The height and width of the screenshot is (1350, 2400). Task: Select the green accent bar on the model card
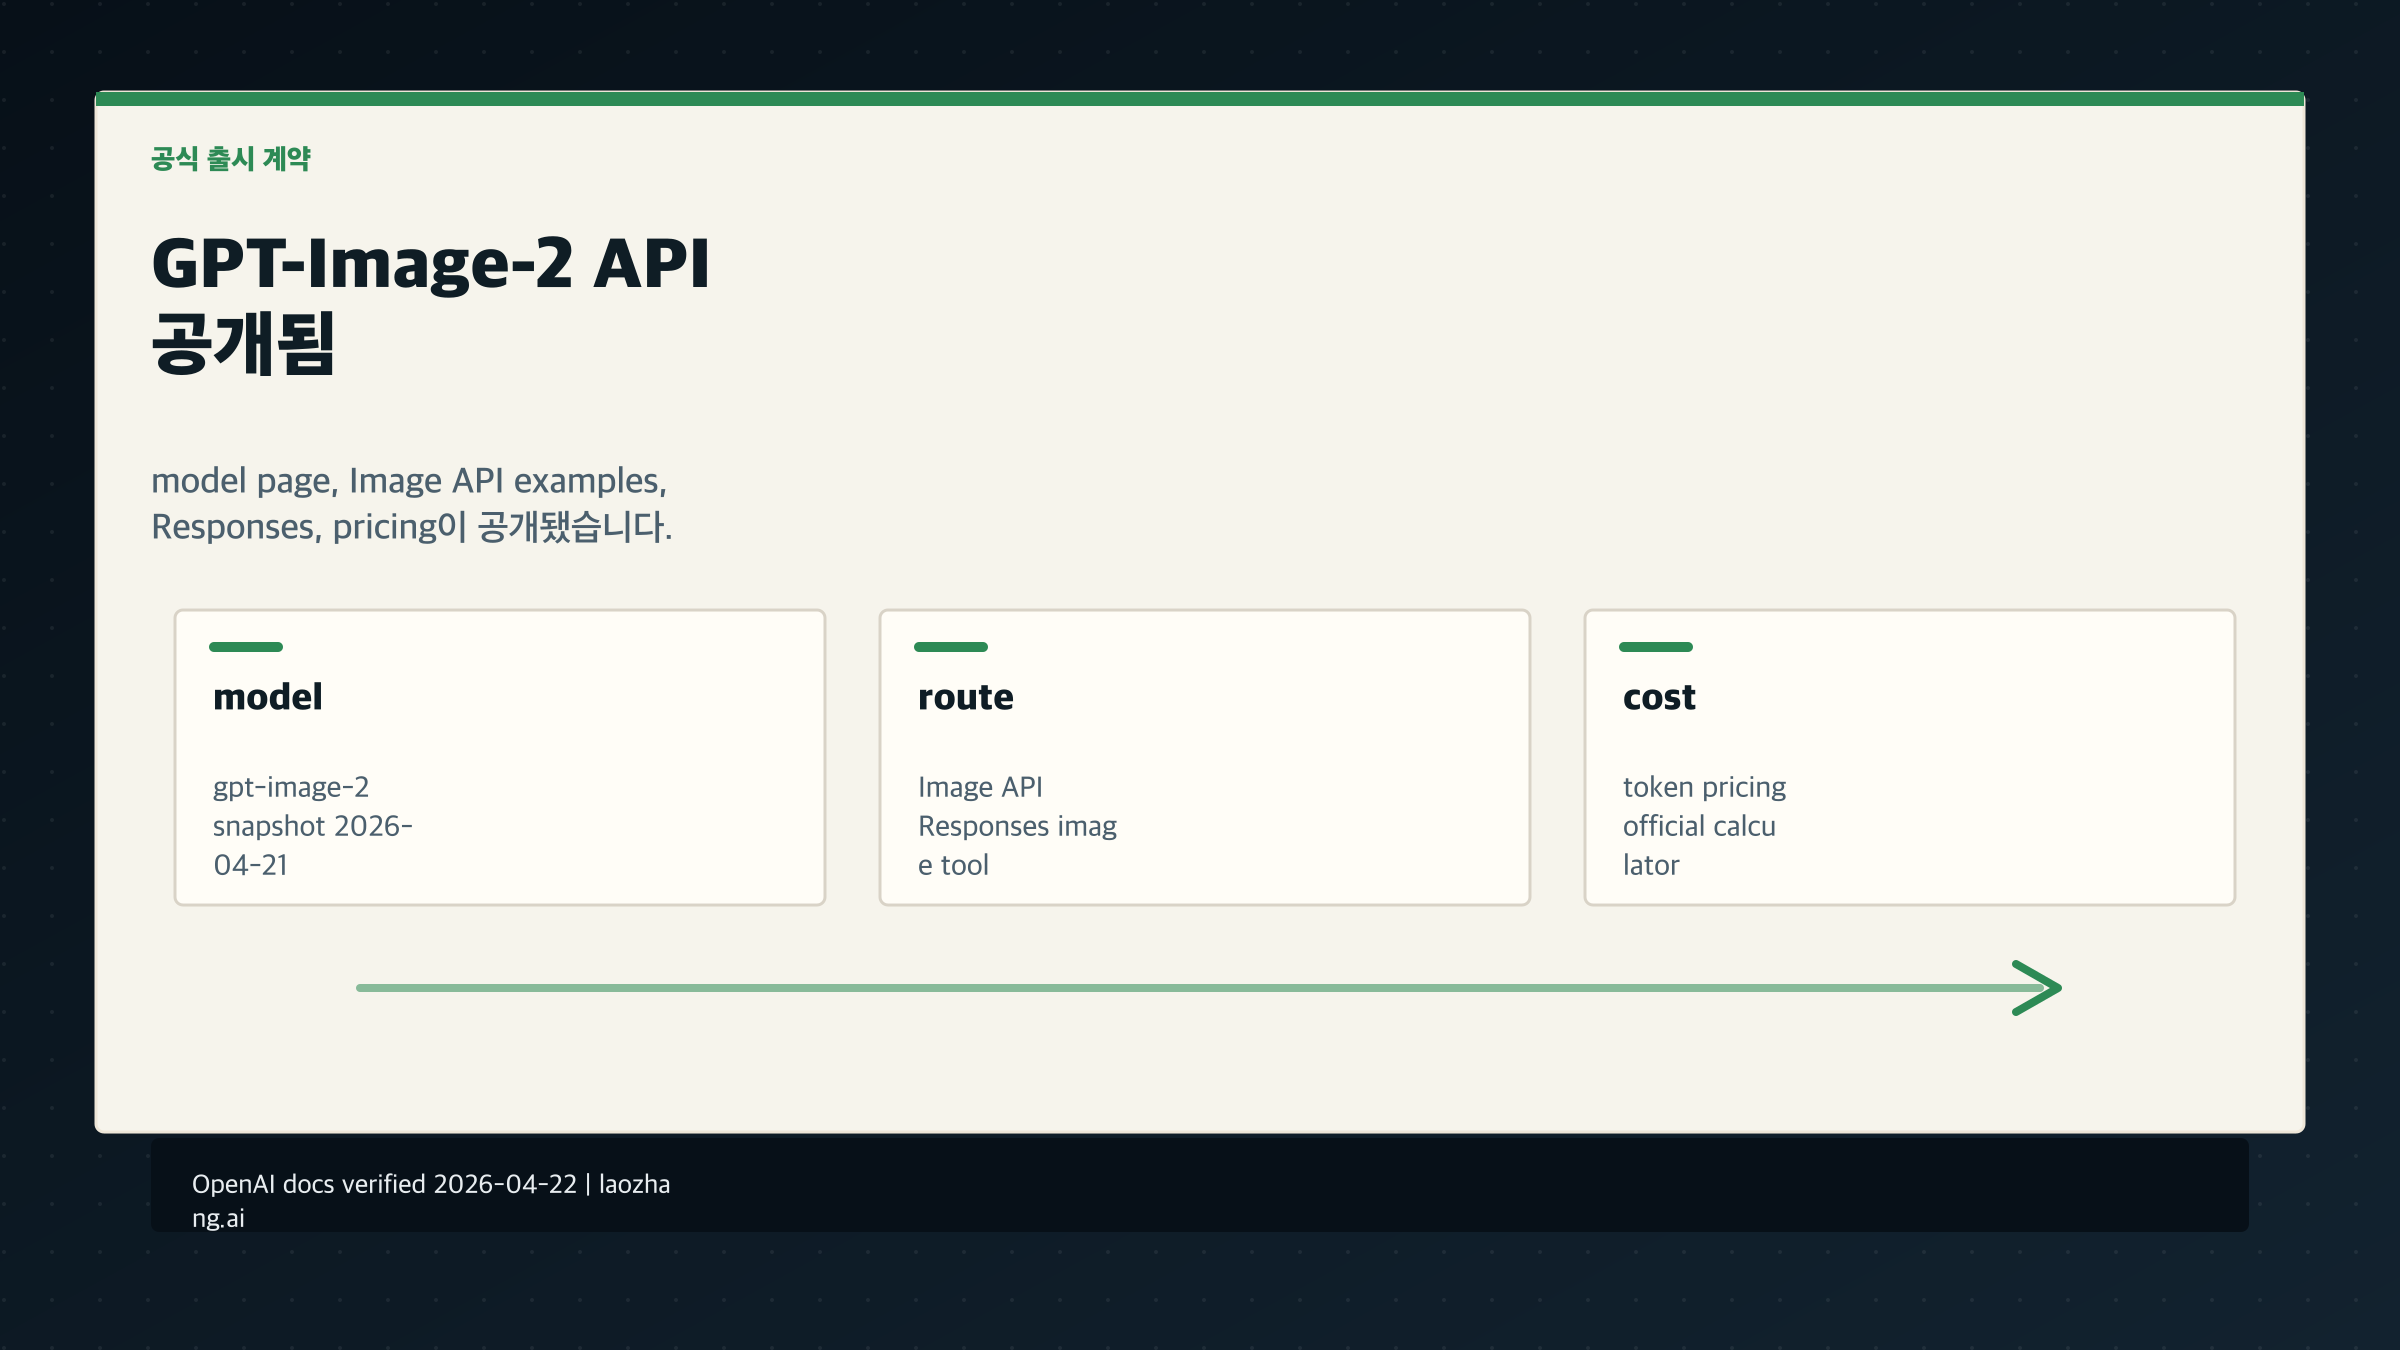[244, 648]
